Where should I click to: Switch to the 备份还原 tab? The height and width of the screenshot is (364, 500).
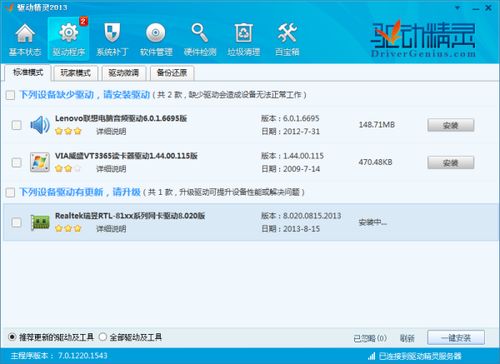pyautogui.click(x=172, y=73)
